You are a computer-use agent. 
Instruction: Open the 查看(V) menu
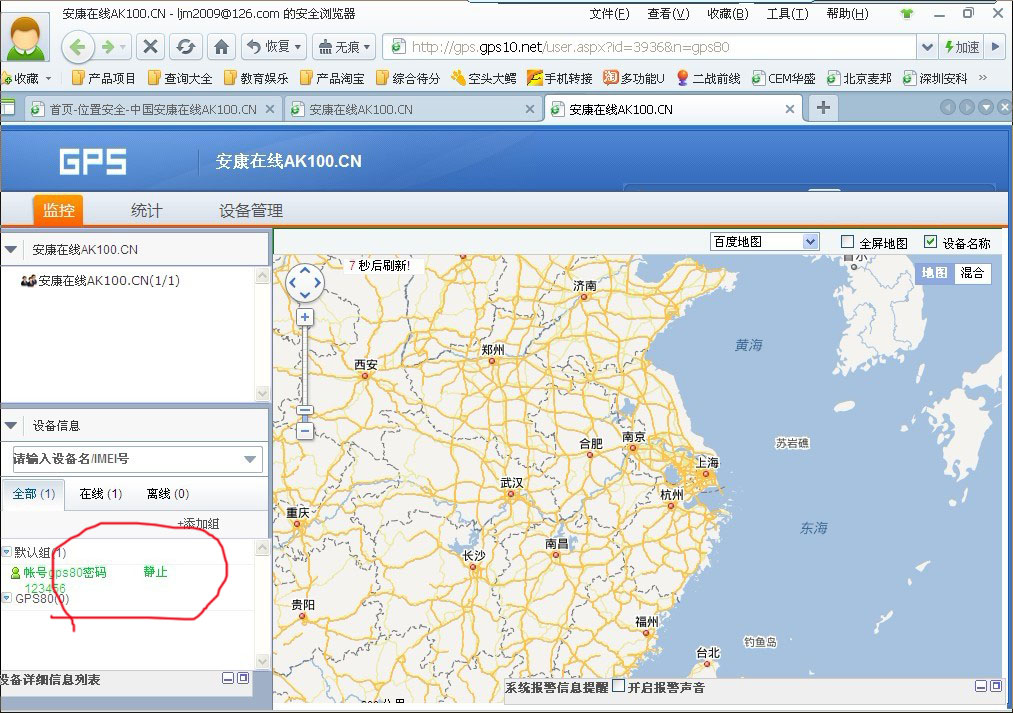click(x=668, y=14)
